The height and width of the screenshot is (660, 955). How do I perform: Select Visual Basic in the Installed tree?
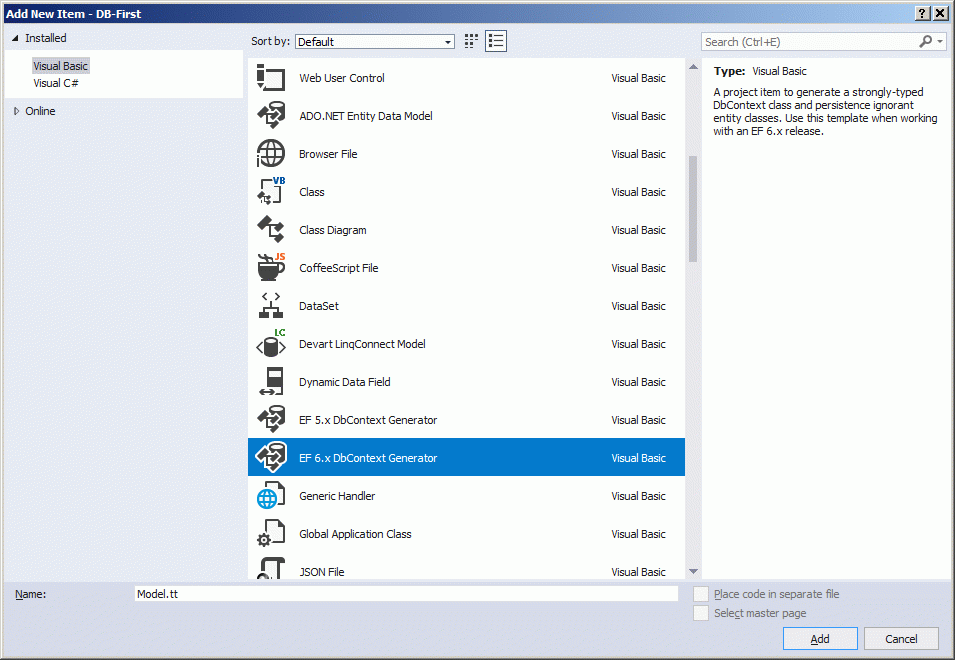[60, 66]
